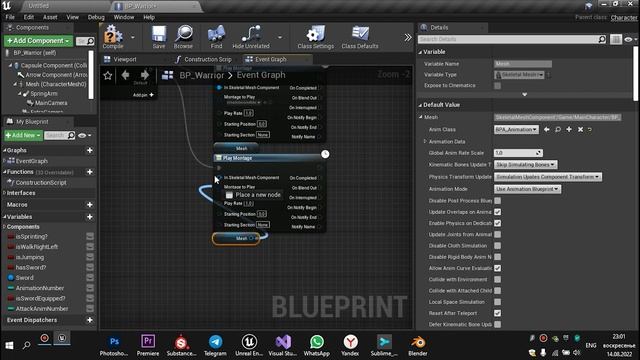The width and height of the screenshot is (640, 360).
Task: Expand Animation Data section
Action: tap(425, 141)
